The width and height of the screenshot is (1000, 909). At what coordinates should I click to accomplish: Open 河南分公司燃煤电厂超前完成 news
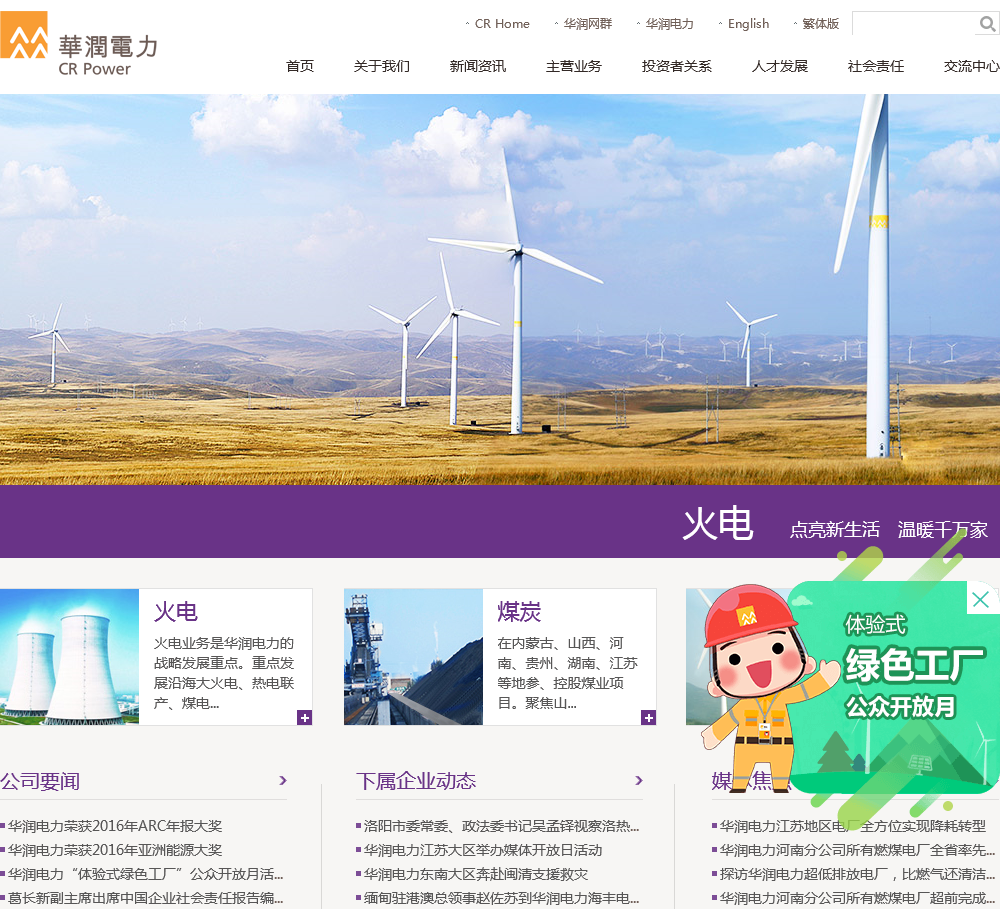point(857,898)
